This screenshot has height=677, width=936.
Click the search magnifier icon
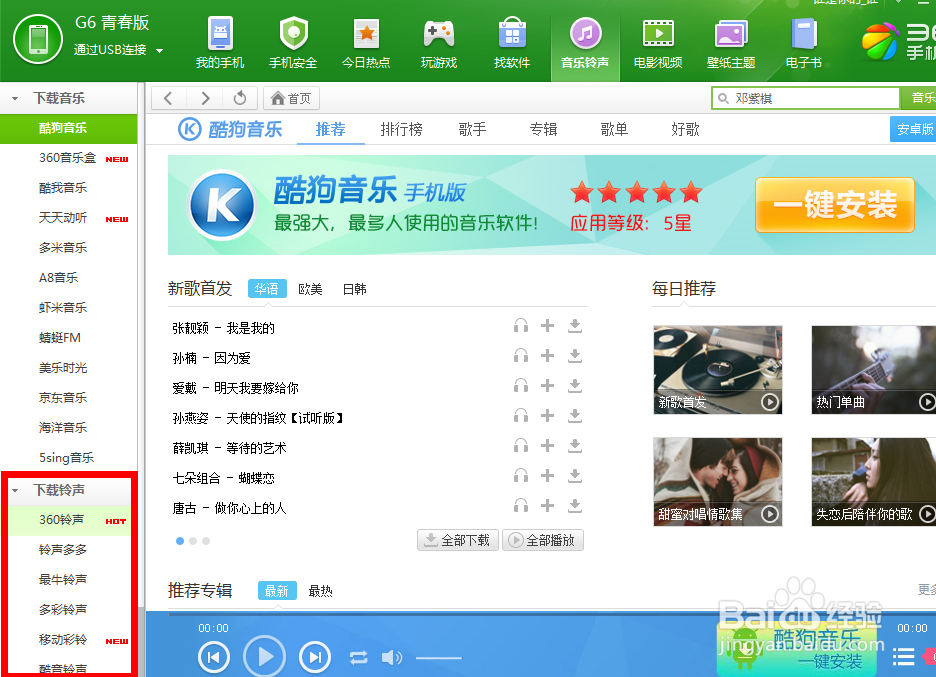pyautogui.click(x=723, y=99)
